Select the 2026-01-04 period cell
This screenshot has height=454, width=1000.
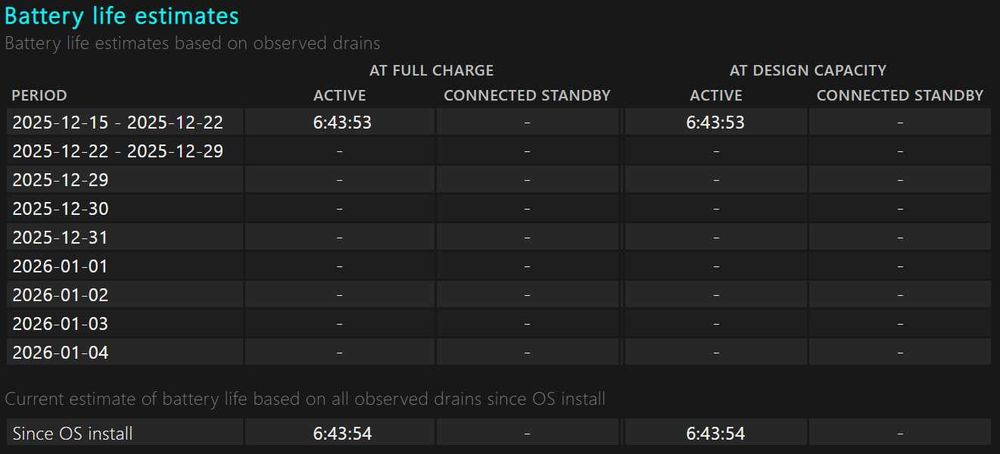pos(60,352)
